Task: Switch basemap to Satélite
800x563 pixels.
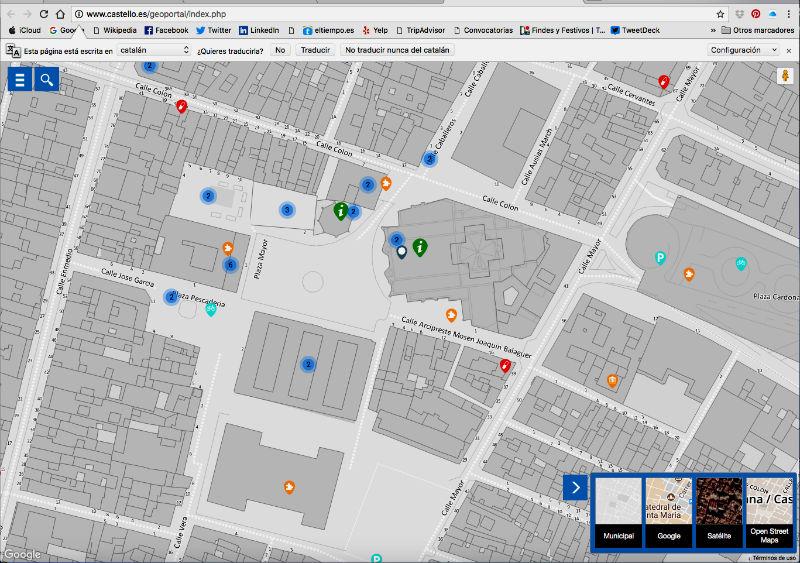Action: tap(719, 513)
